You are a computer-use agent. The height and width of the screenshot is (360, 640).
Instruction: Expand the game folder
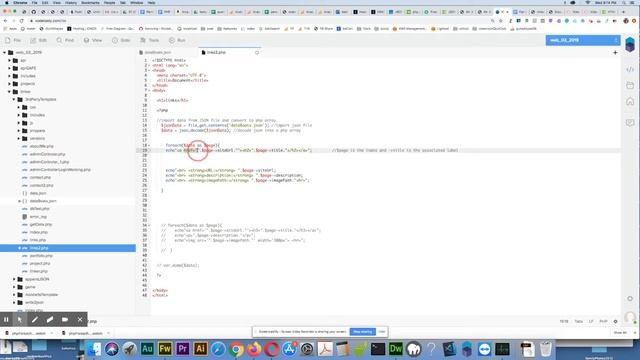[x=14, y=287]
